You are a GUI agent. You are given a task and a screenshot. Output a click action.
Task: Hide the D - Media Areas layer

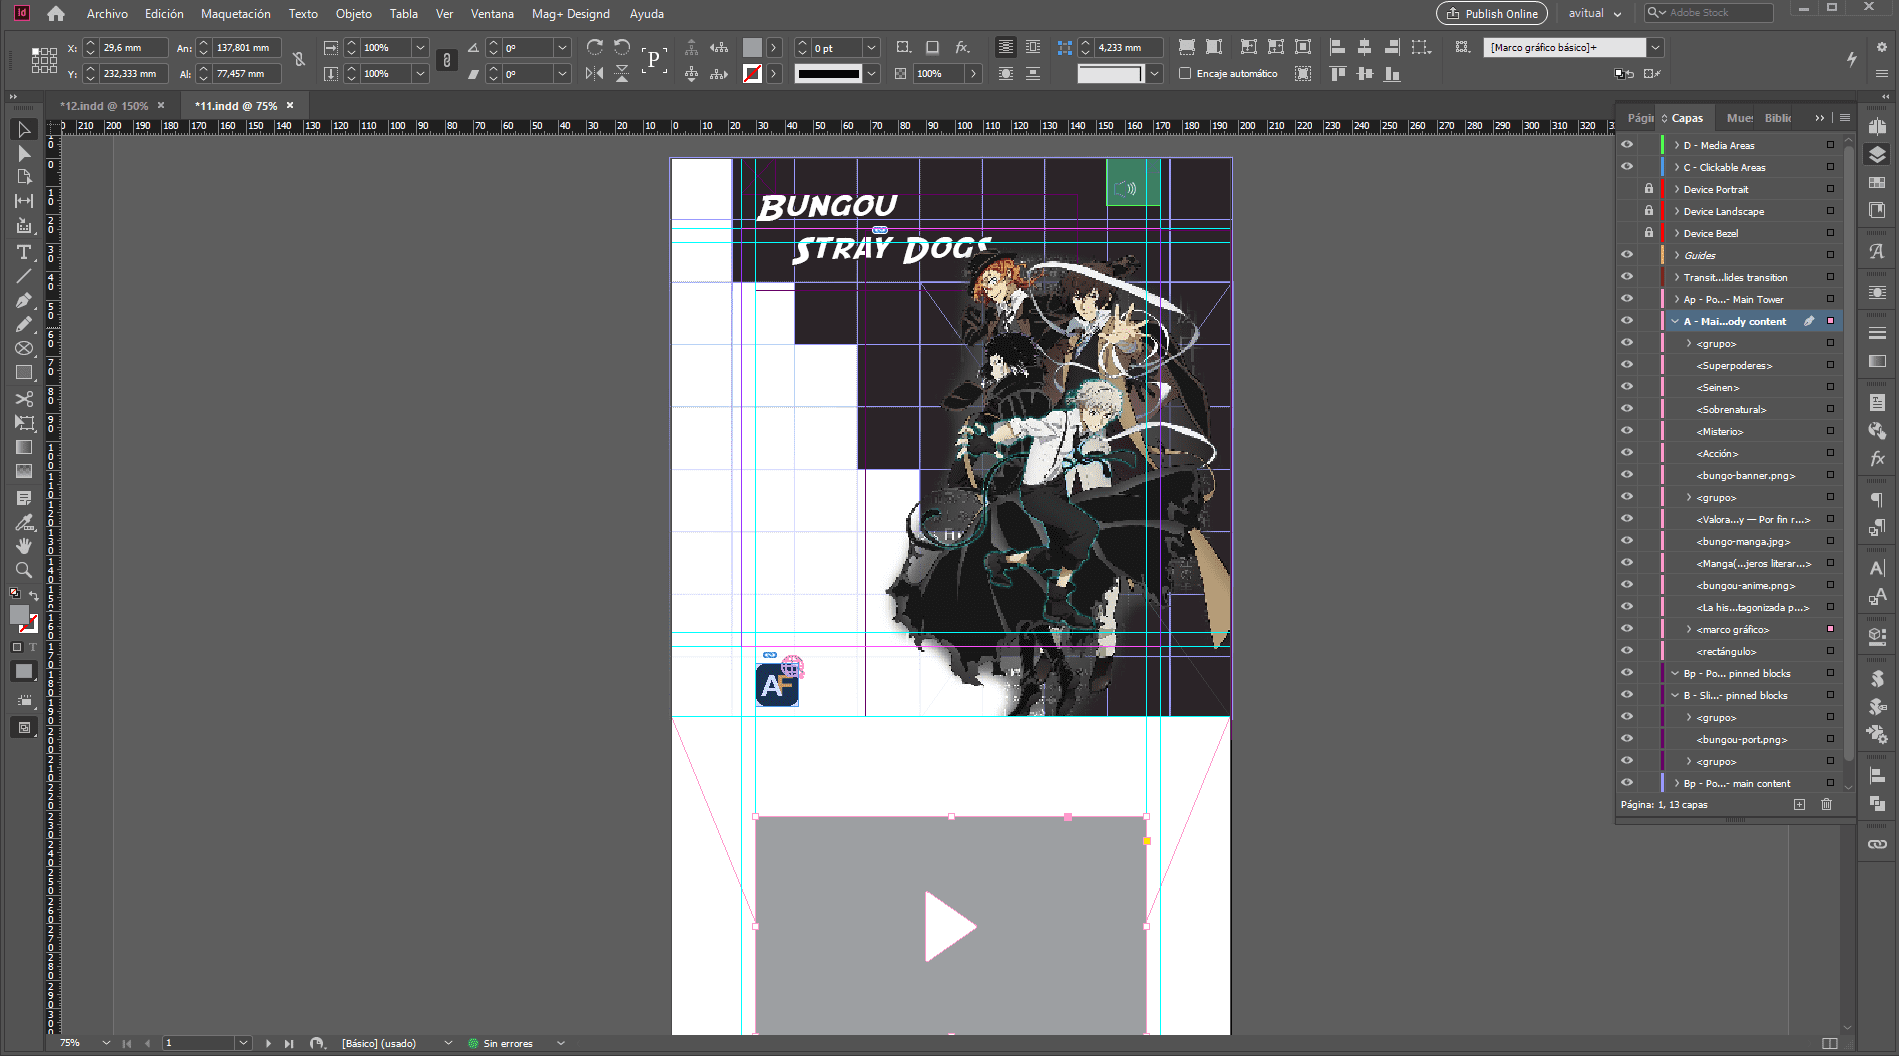coord(1627,145)
